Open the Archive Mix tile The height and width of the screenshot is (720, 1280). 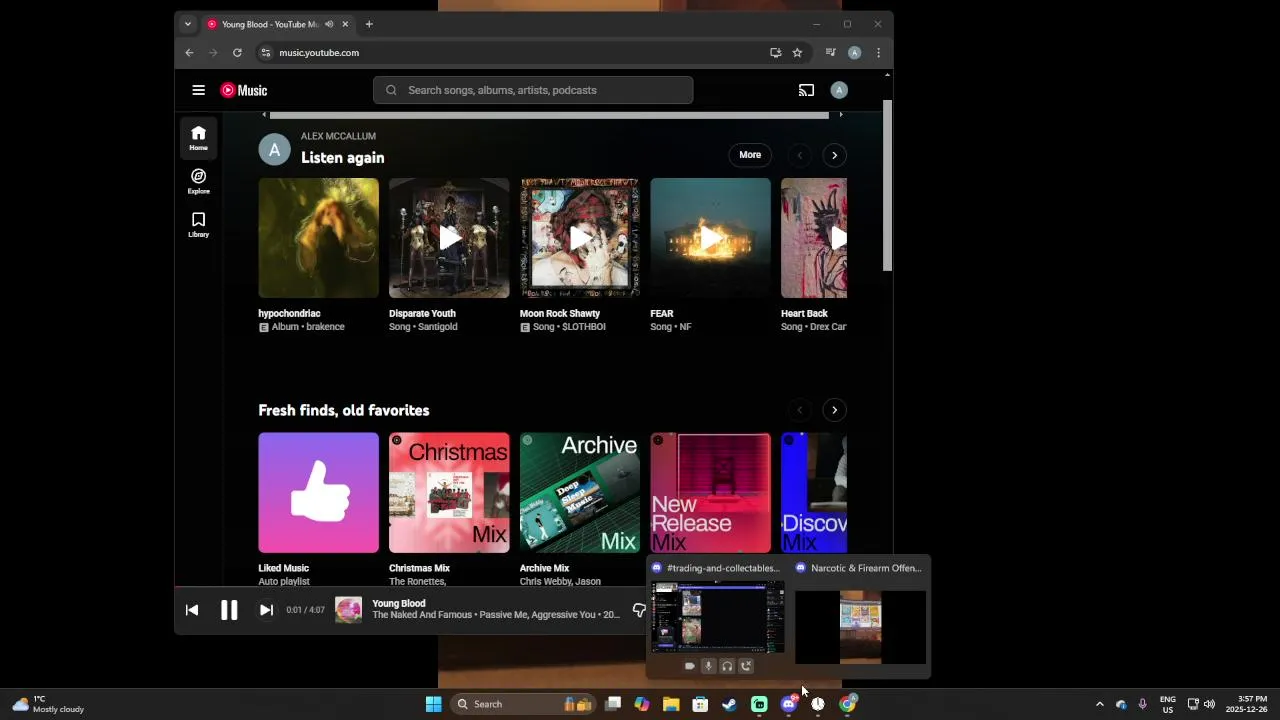(x=580, y=493)
